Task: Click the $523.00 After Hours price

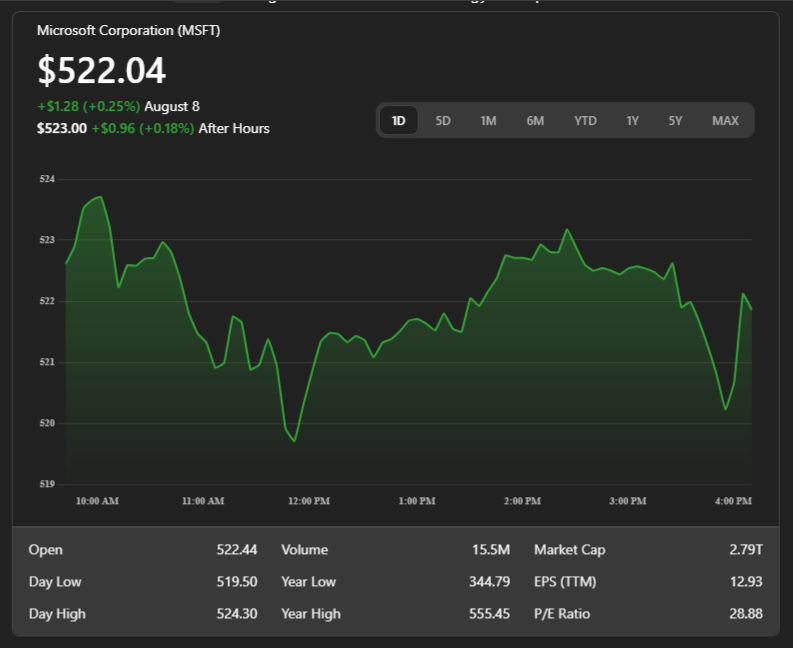Action: click(x=61, y=128)
